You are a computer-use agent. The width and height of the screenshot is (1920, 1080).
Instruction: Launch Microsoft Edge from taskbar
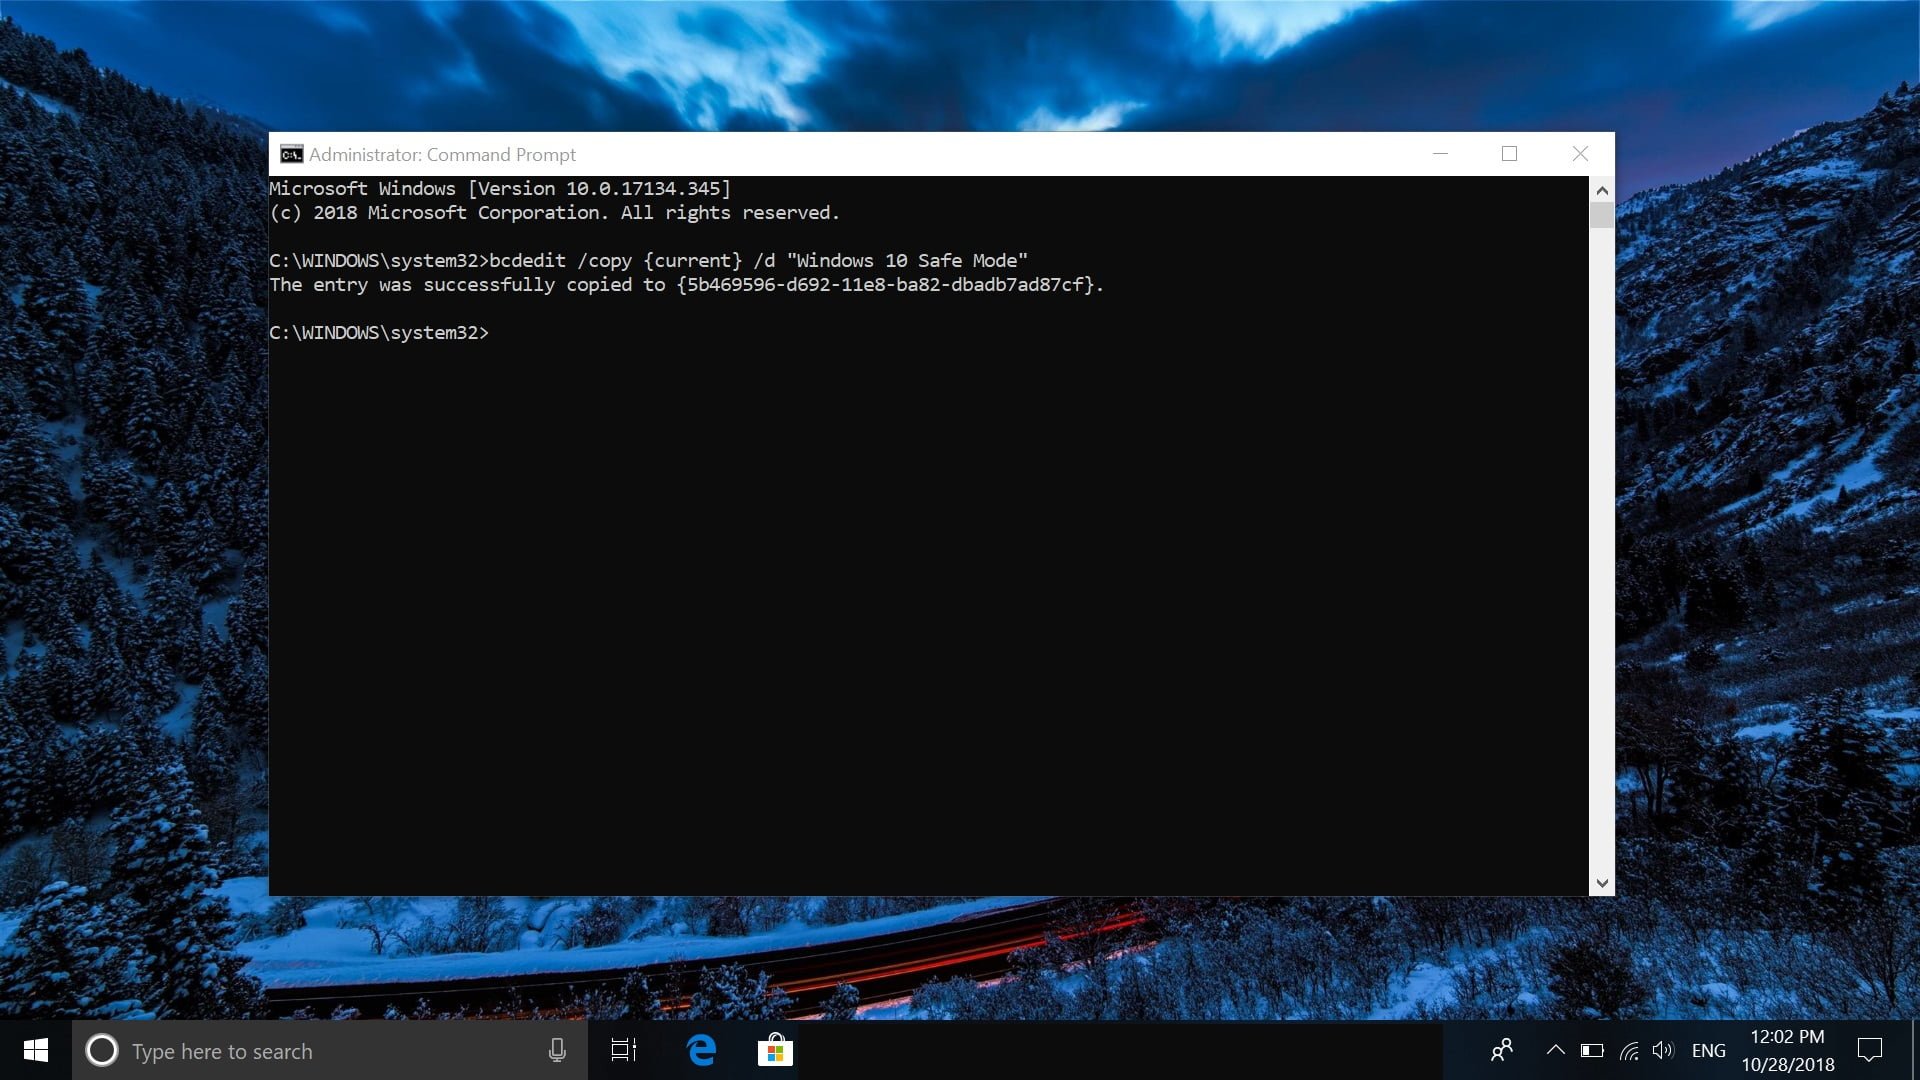pyautogui.click(x=702, y=1050)
